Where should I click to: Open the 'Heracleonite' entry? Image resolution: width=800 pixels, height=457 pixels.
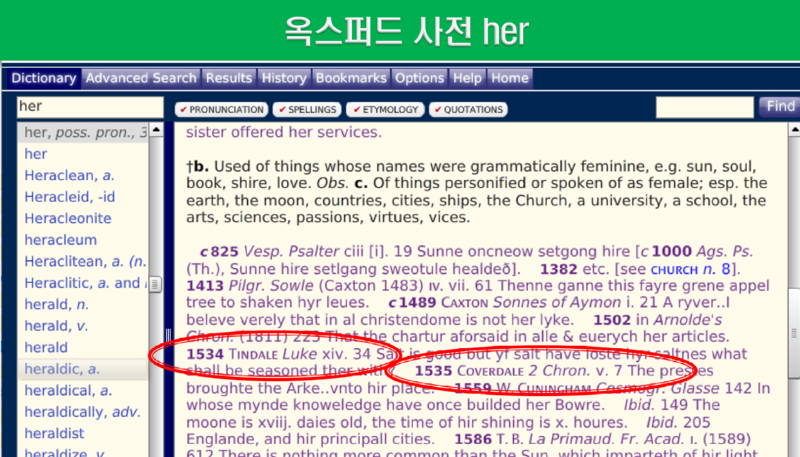68,218
